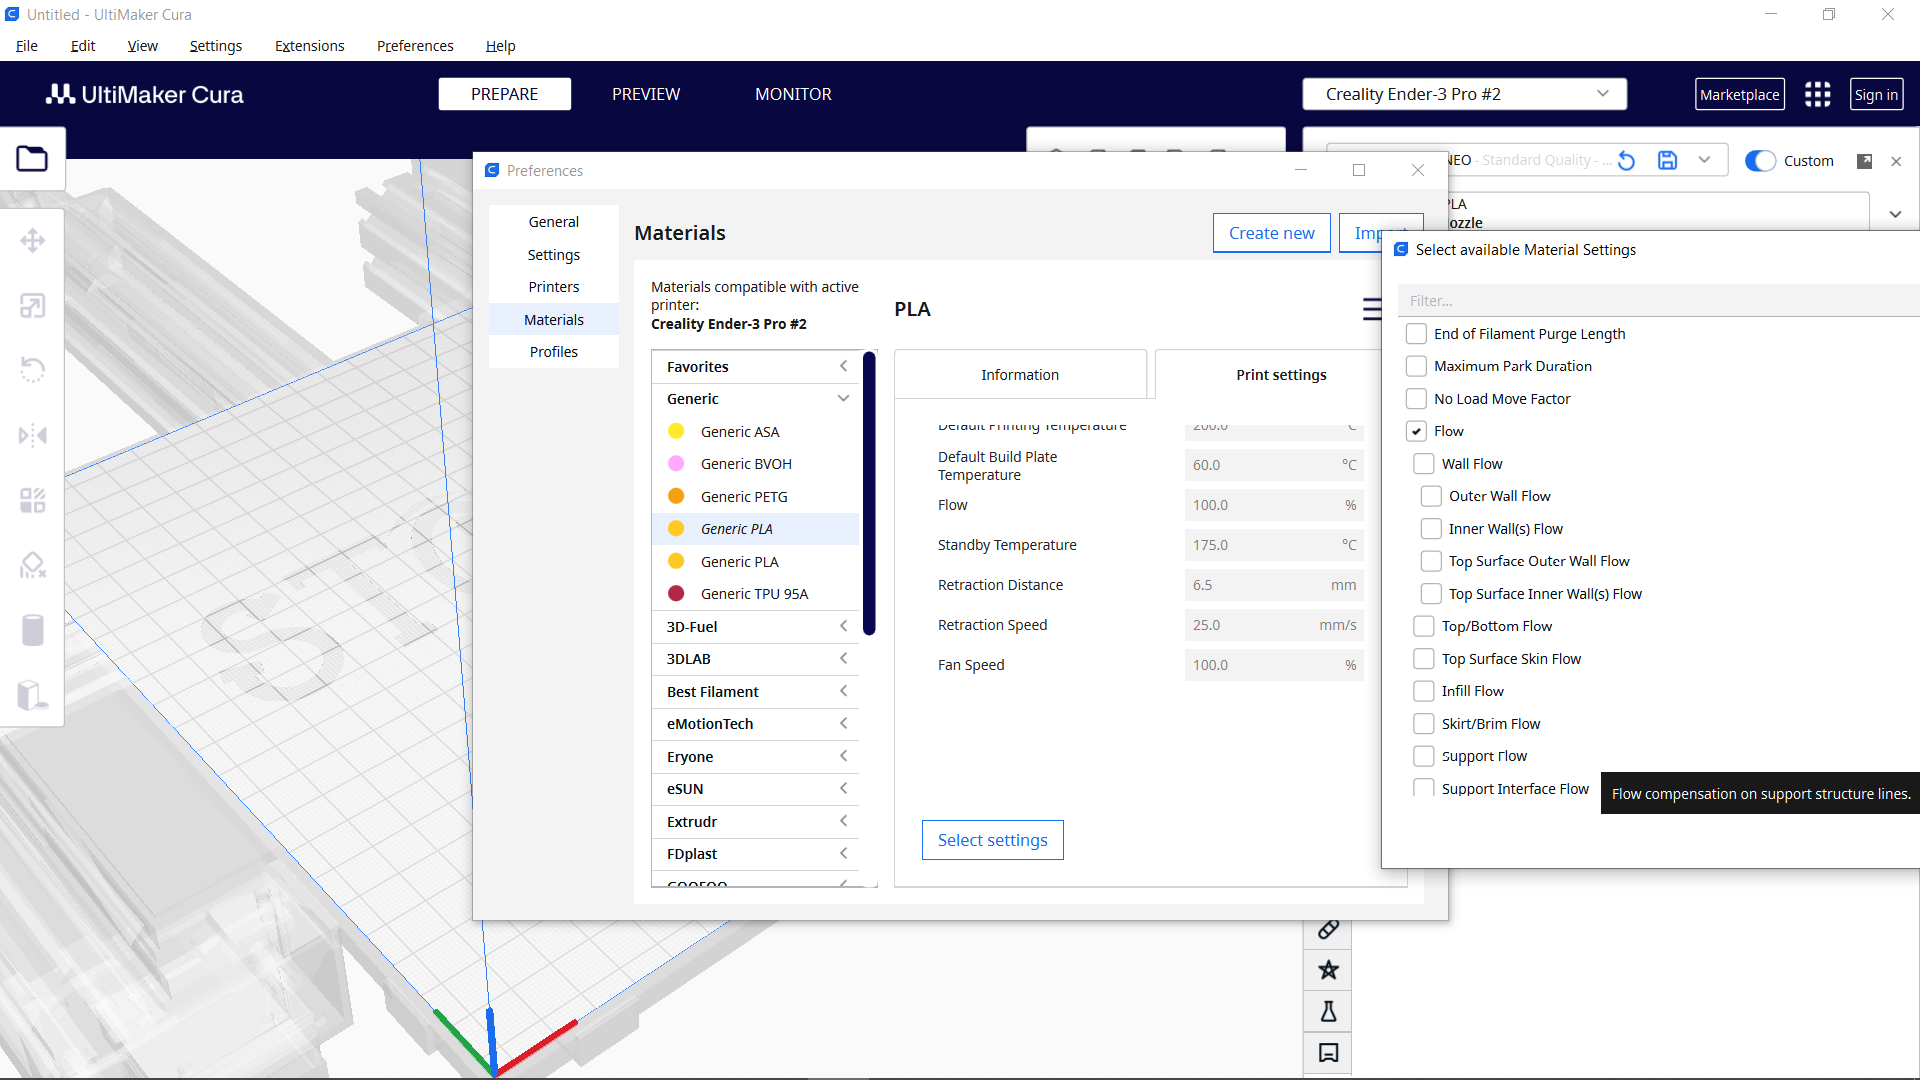Image resolution: width=1920 pixels, height=1080 pixels.
Task: Uncheck the Flow setting
Action: pos(1416,430)
